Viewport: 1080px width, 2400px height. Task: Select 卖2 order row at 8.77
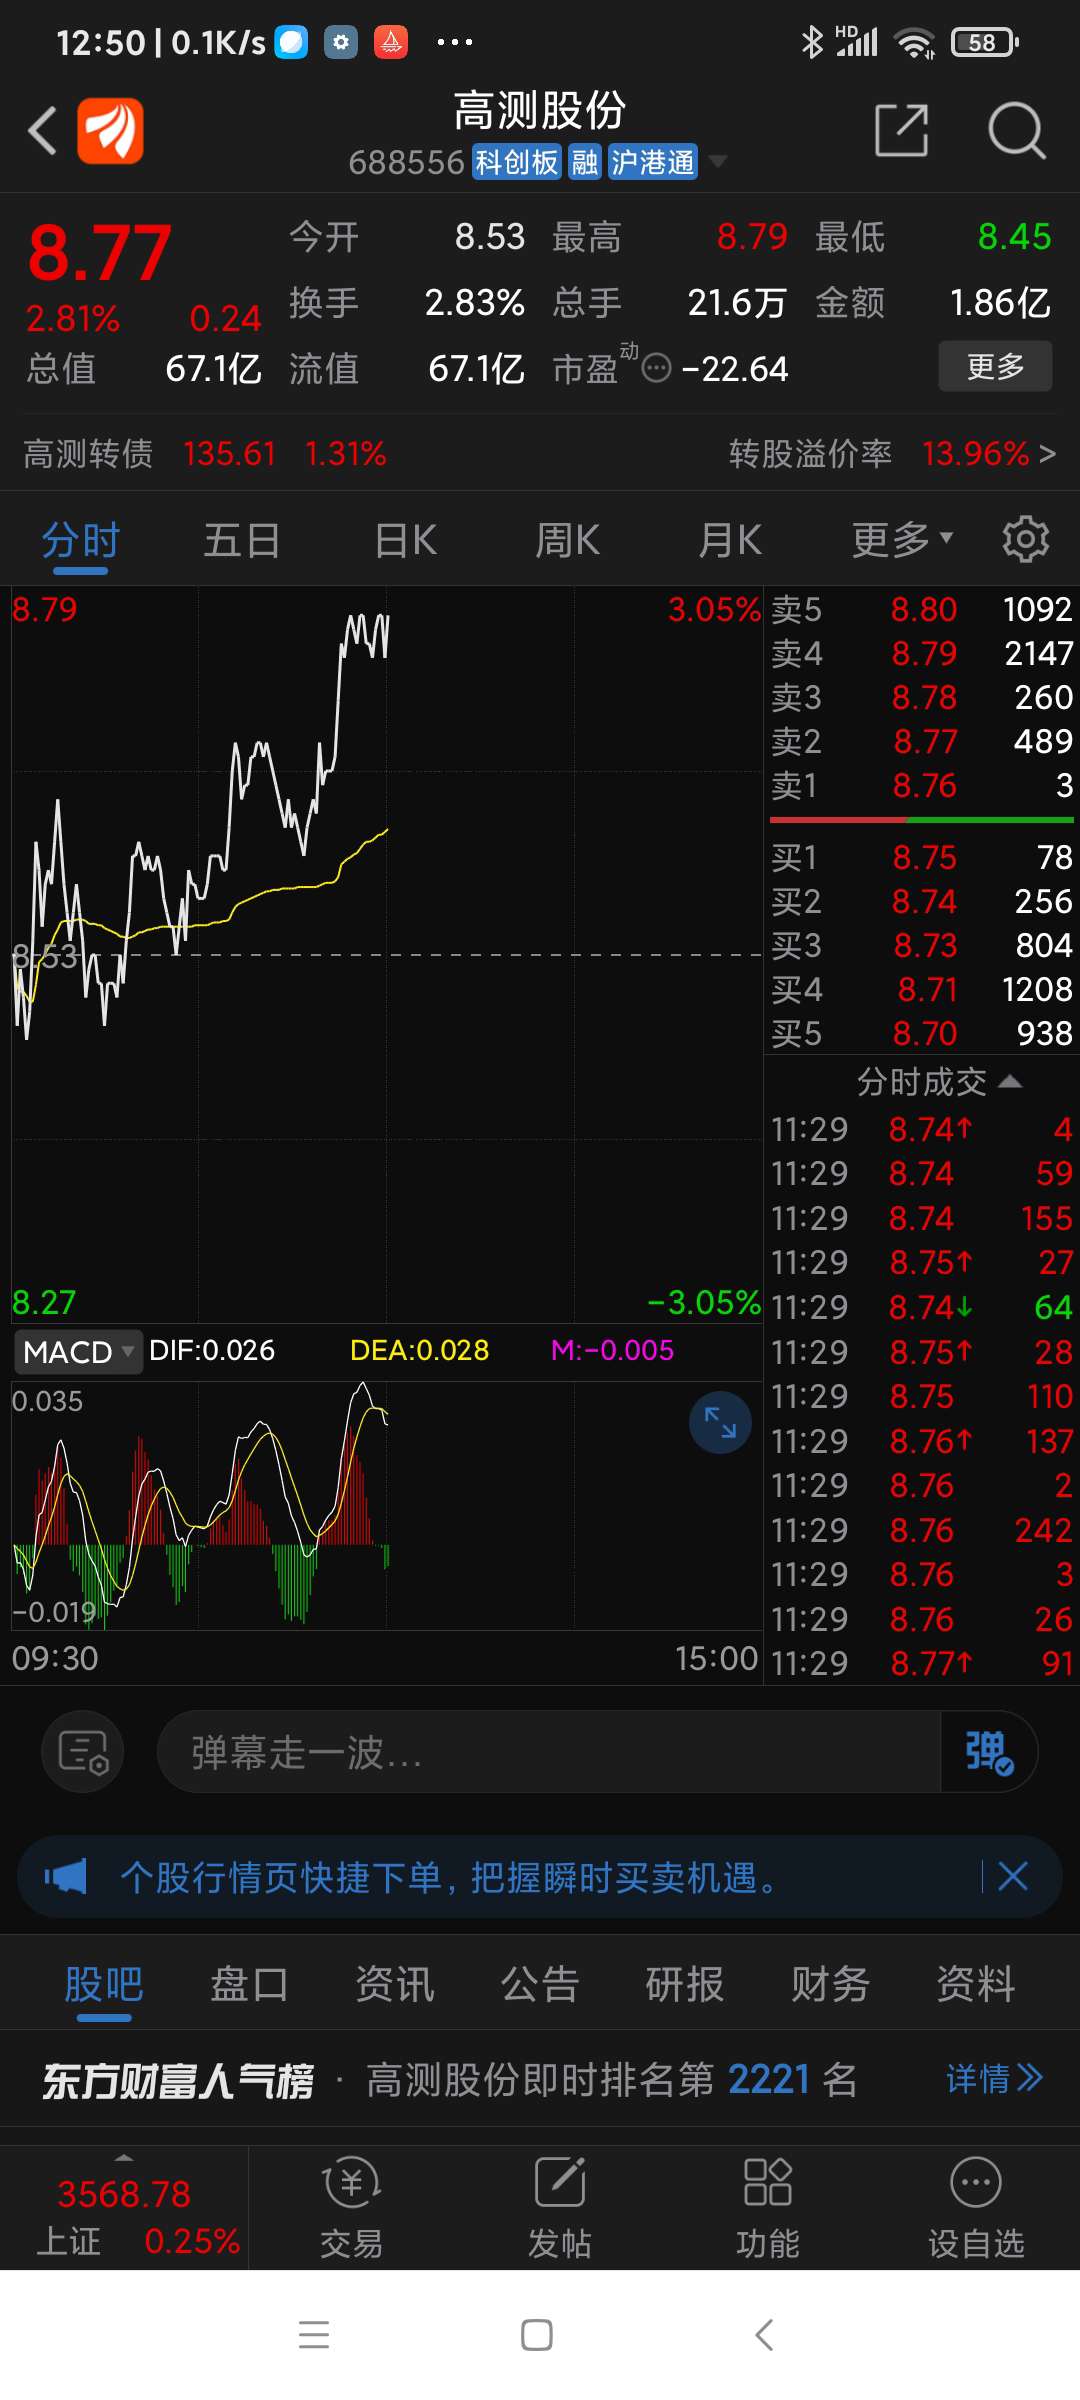(x=922, y=741)
